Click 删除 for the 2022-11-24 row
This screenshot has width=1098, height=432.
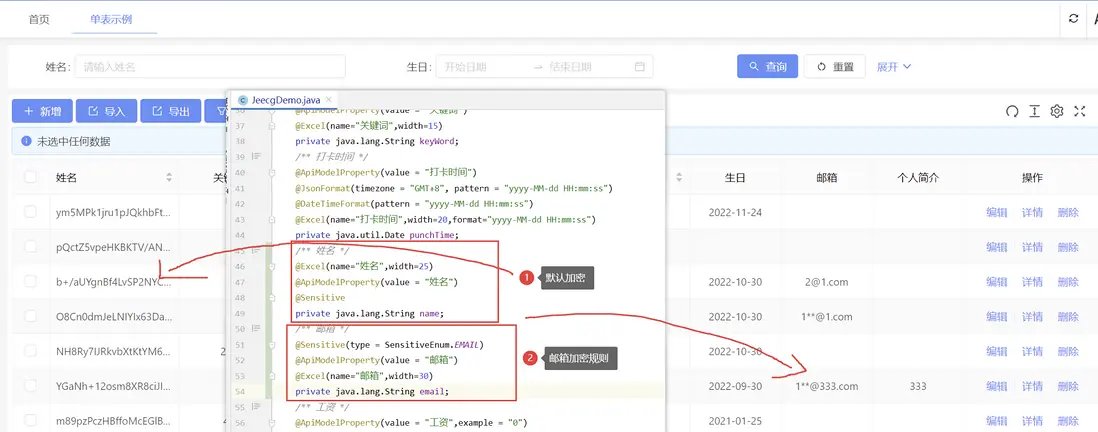point(1068,212)
